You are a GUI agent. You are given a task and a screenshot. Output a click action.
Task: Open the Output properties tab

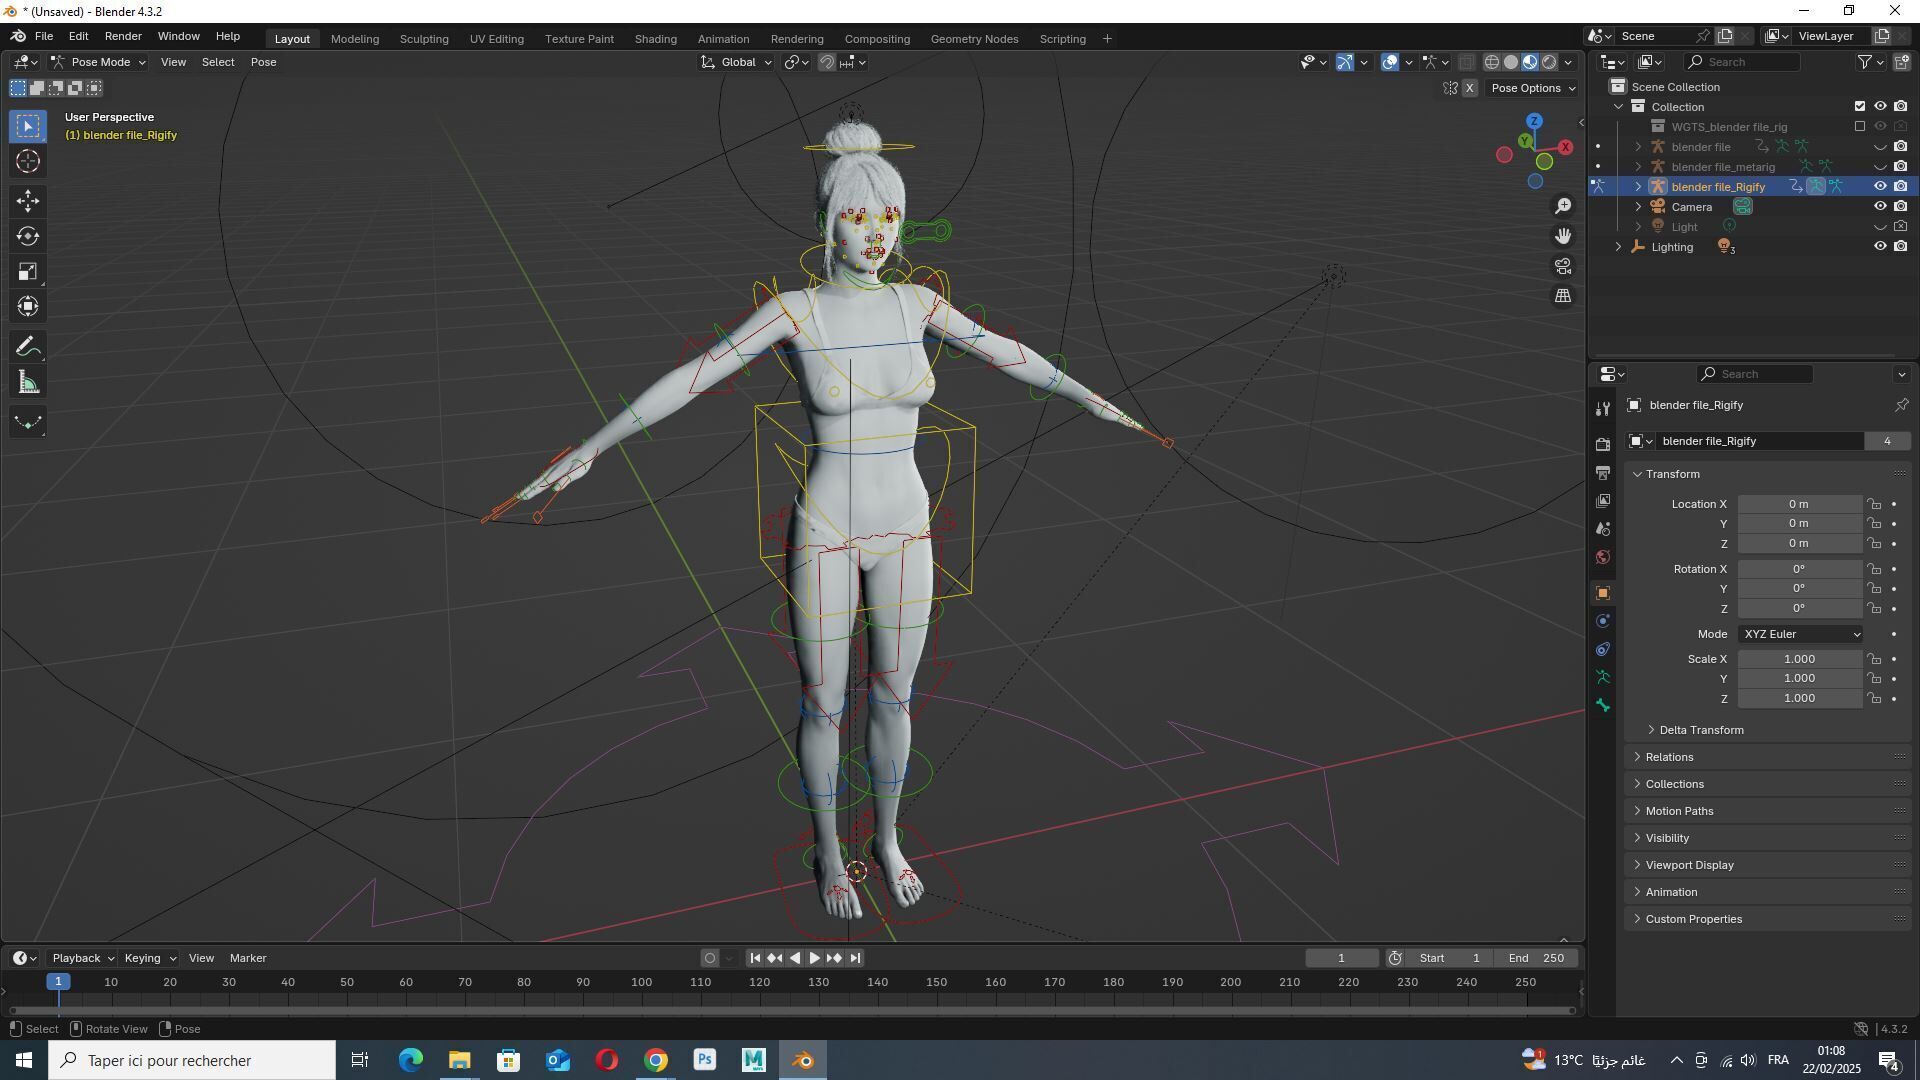coord(1603,472)
